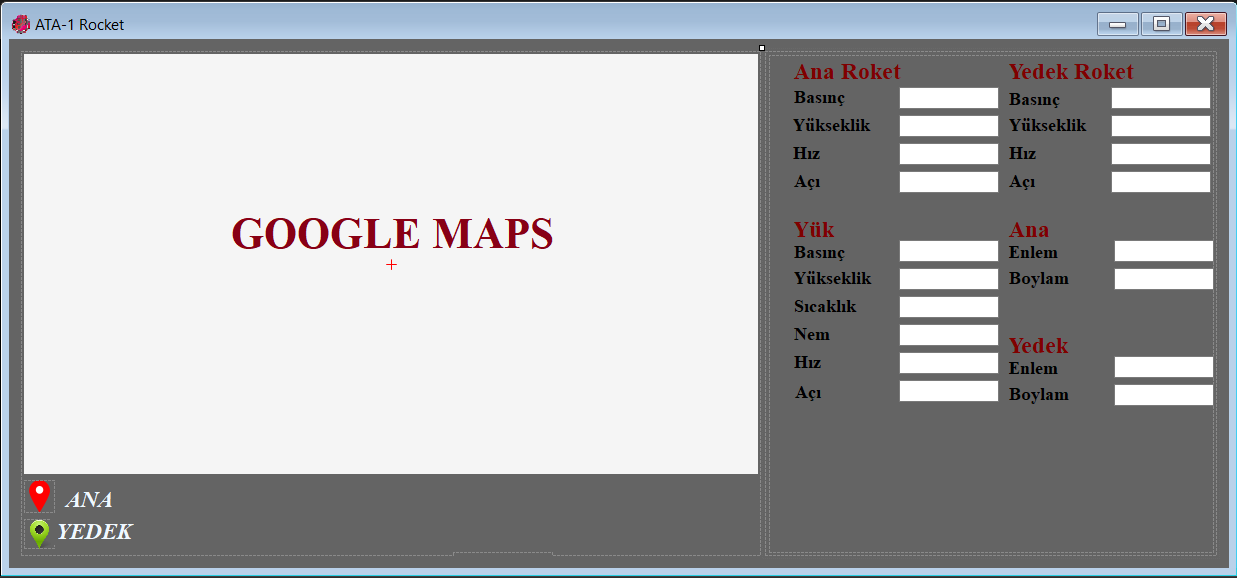
Task: Focus the Yedek Boylam input field
Action: click(x=1164, y=395)
